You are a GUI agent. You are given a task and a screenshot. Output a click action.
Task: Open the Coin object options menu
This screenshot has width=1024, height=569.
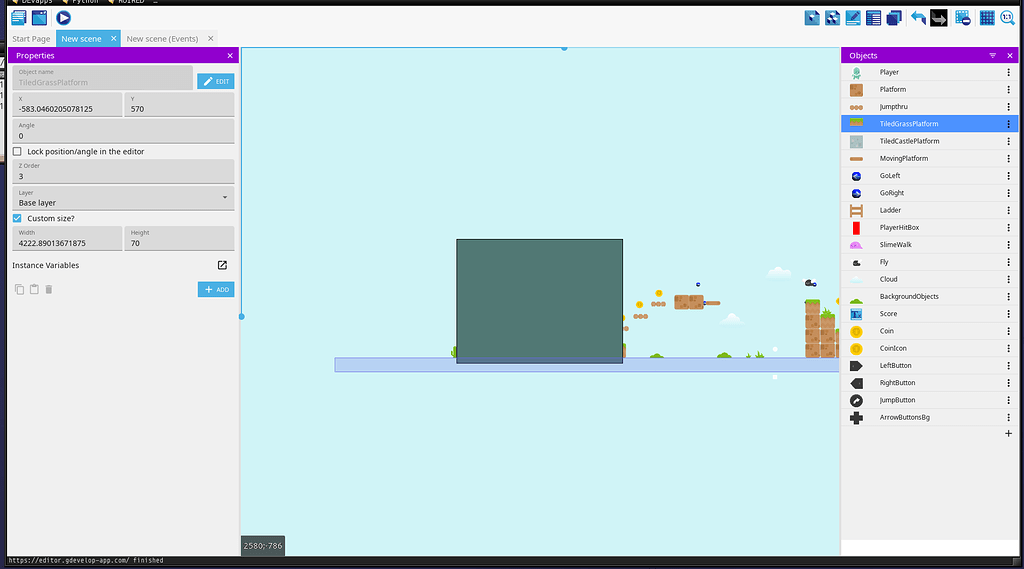pos(1008,331)
